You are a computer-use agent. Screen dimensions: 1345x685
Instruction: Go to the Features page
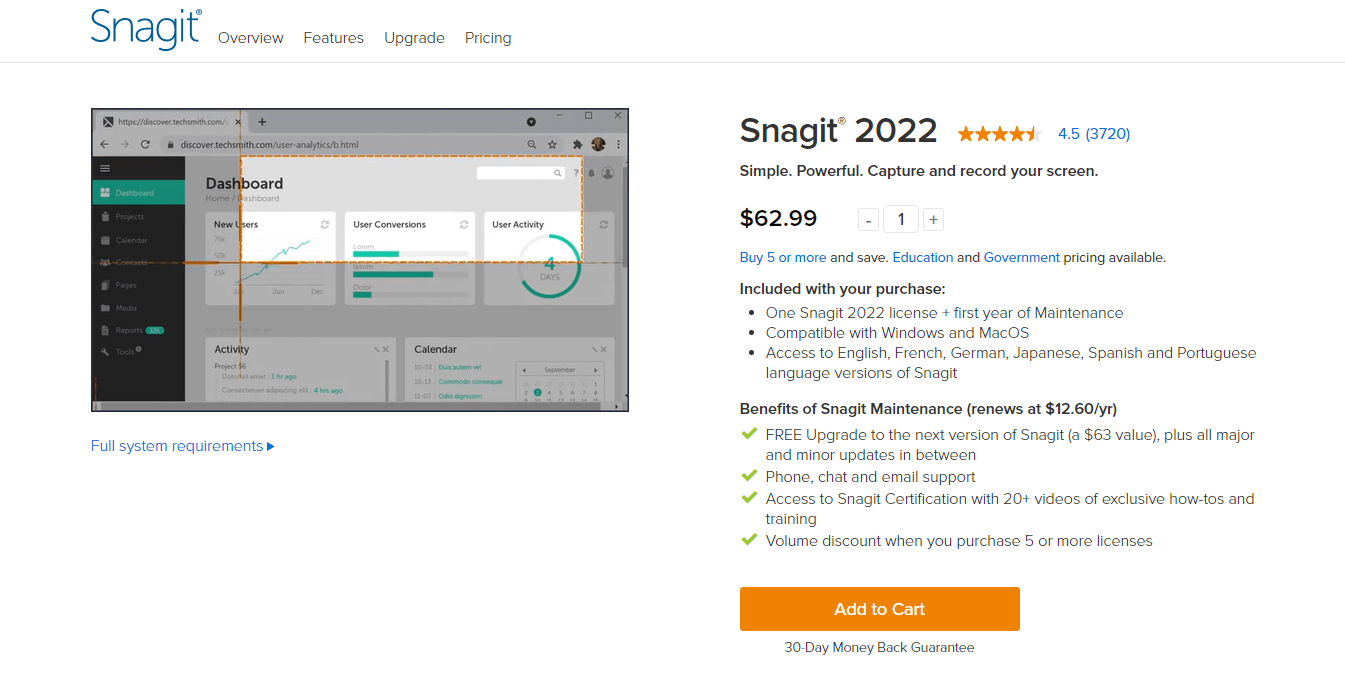(x=334, y=38)
